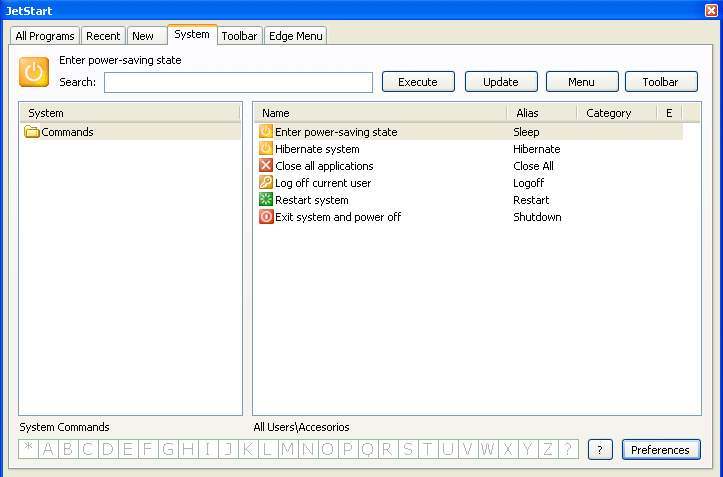The width and height of the screenshot is (723, 477).
Task: Filter by letter E in alphabet bar
Action: point(128,449)
